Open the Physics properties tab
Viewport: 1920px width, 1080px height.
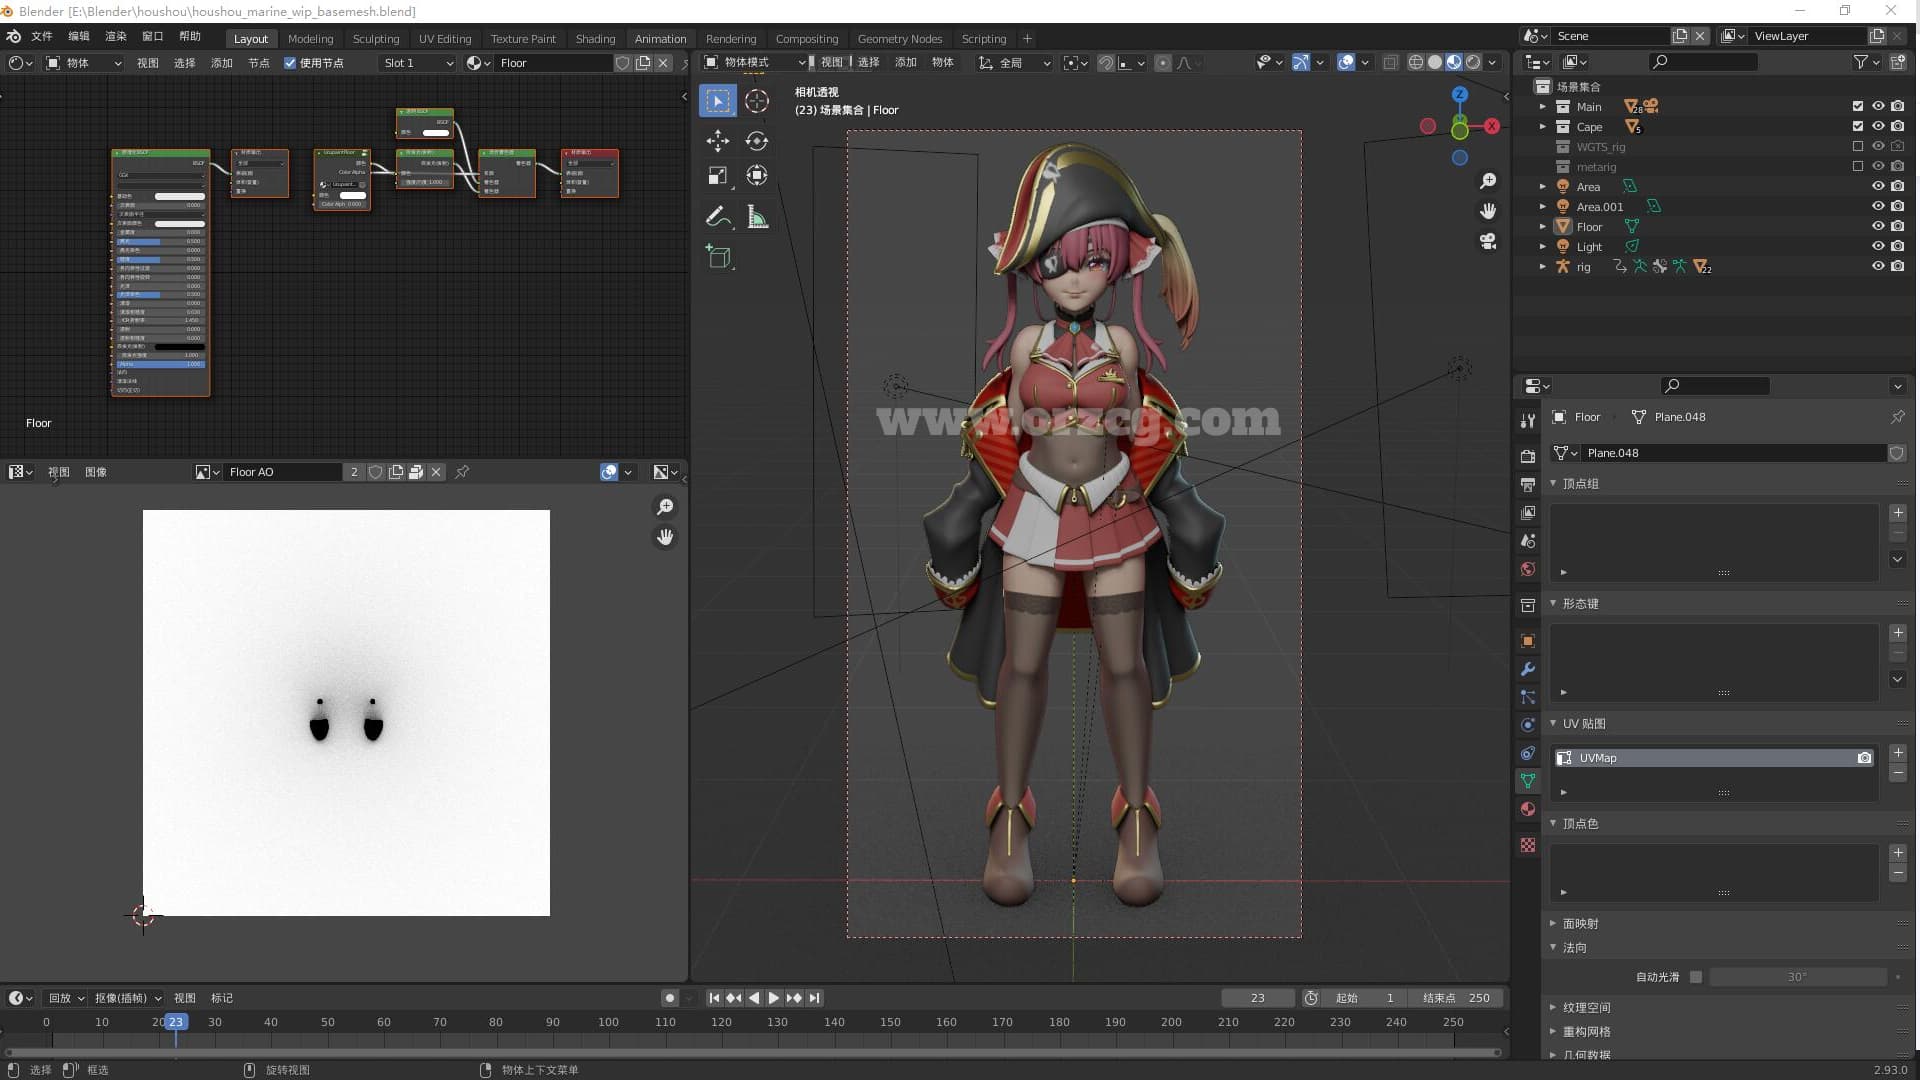pyautogui.click(x=1527, y=725)
